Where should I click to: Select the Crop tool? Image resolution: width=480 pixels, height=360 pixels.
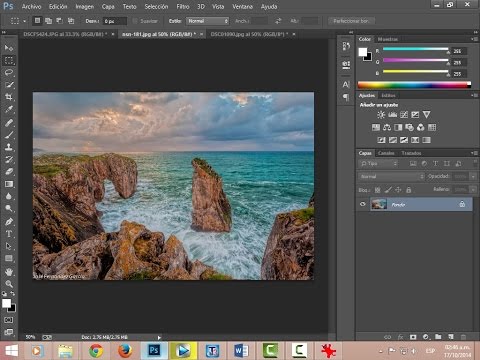[9, 97]
